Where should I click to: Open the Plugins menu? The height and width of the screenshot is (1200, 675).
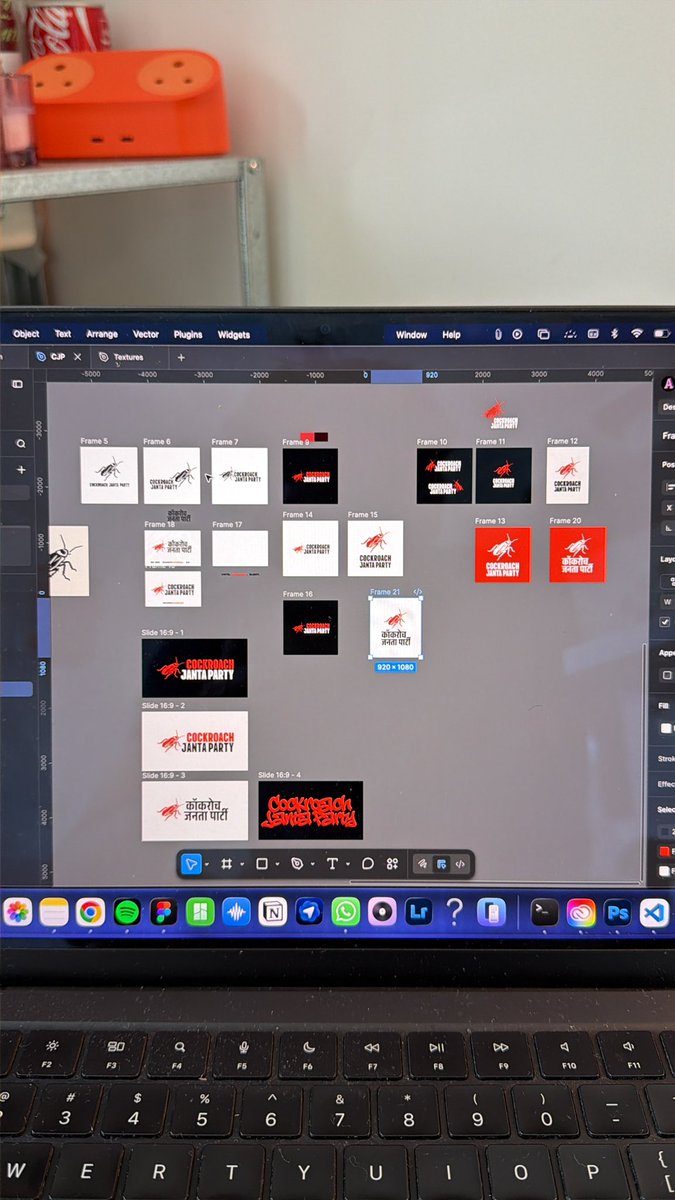188,334
